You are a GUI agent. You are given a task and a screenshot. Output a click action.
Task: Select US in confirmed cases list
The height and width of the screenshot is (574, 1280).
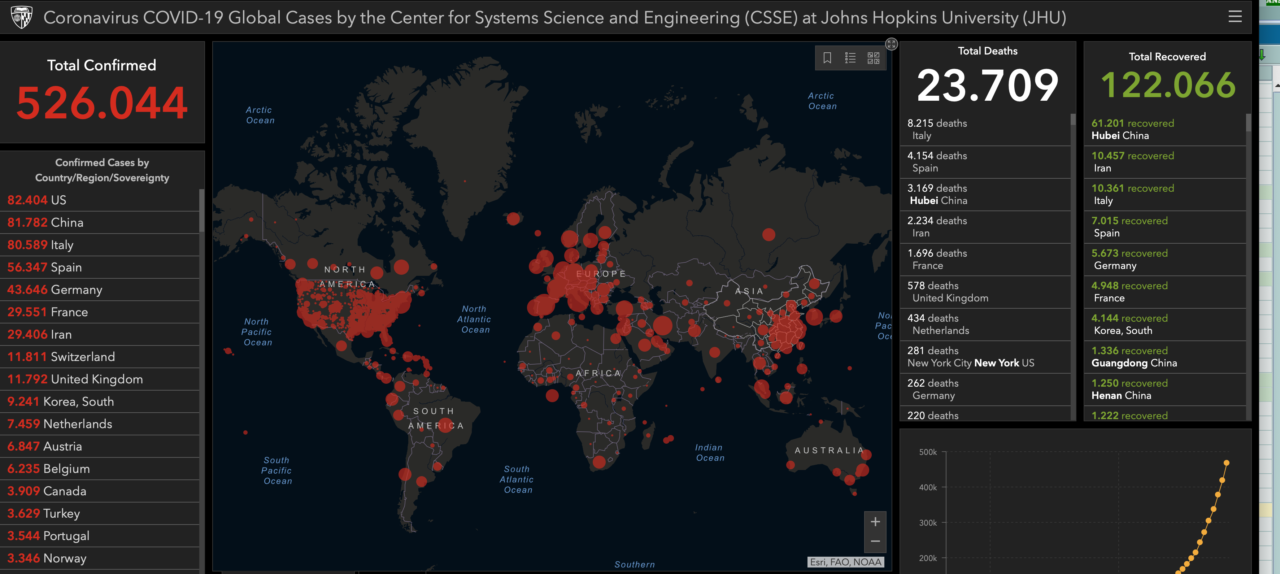[x=101, y=200]
